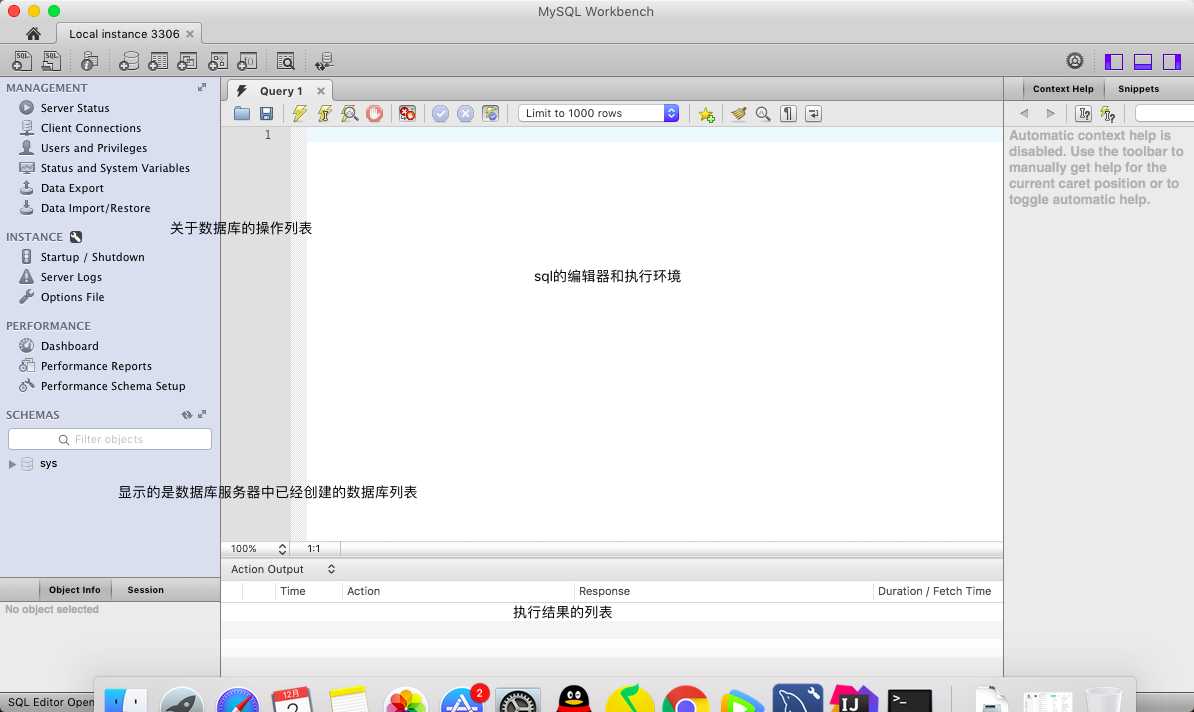Toggle bottom output panel visibility

coord(1142,62)
